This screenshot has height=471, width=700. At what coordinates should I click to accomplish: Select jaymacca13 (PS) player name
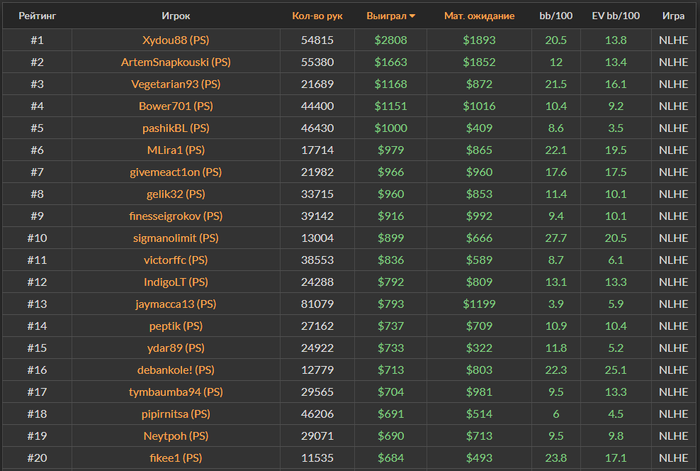click(176, 304)
